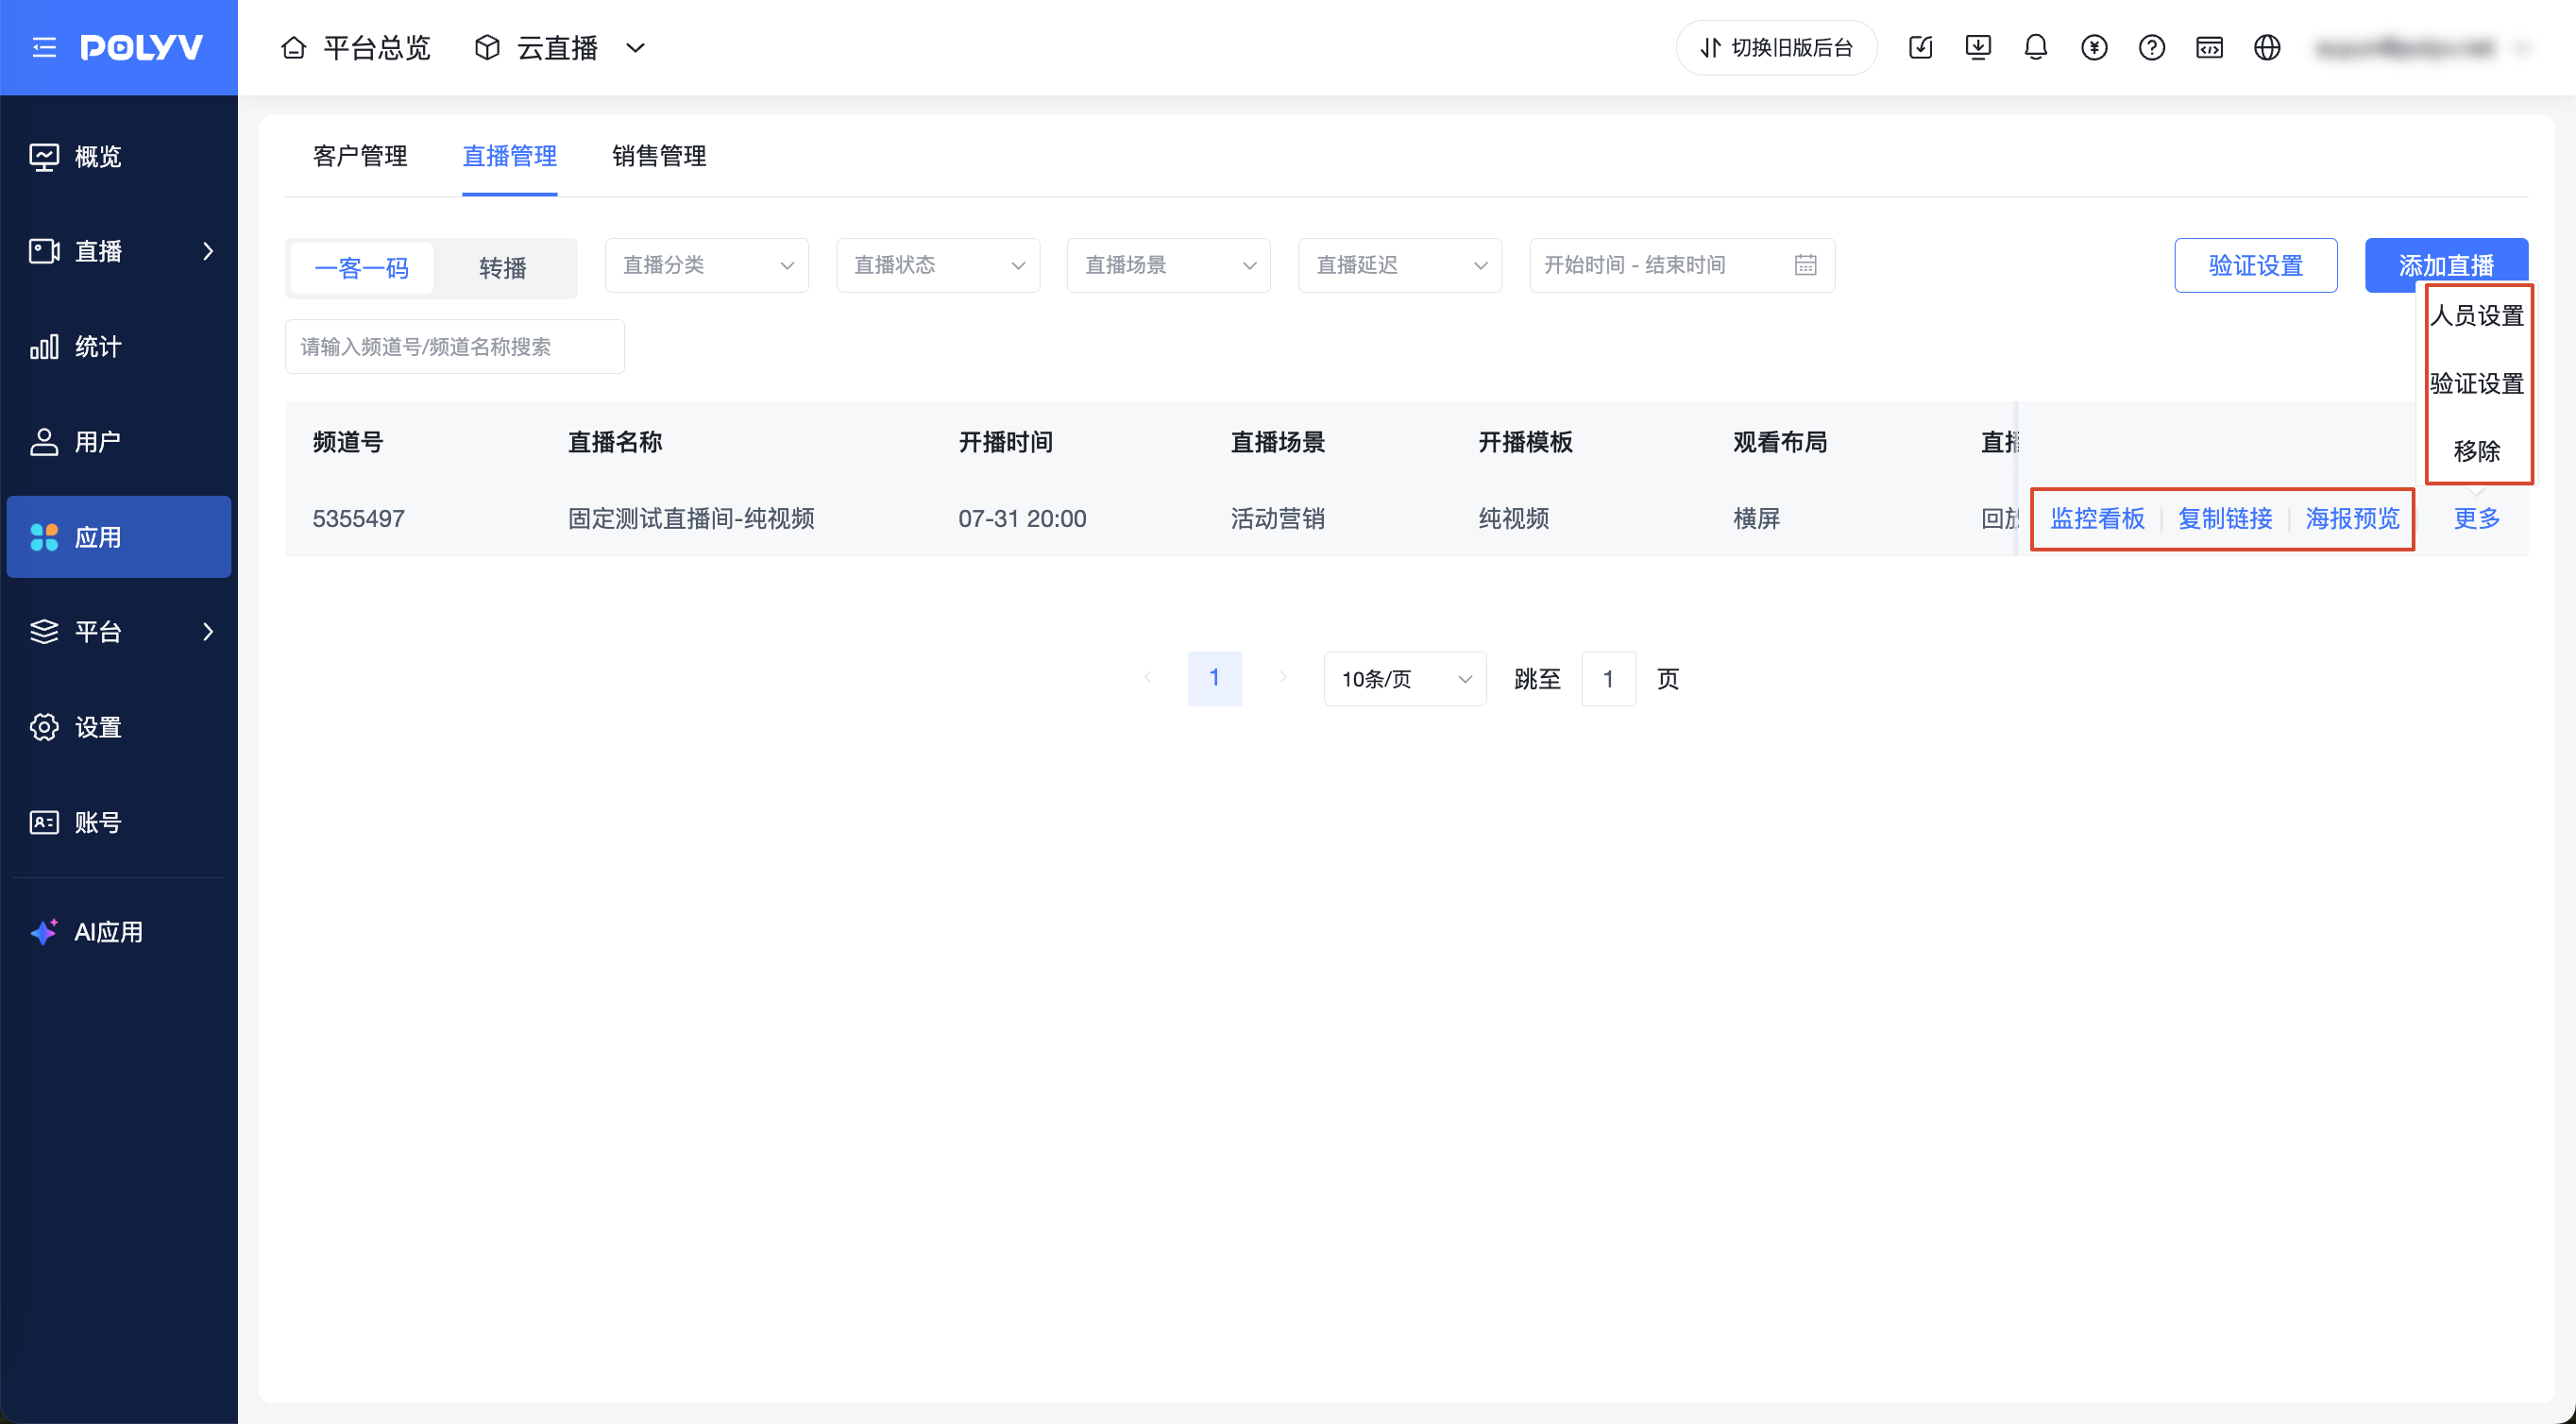Open 账号 in the sidebar
The width and height of the screenshot is (2576, 1424).
click(x=119, y=822)
